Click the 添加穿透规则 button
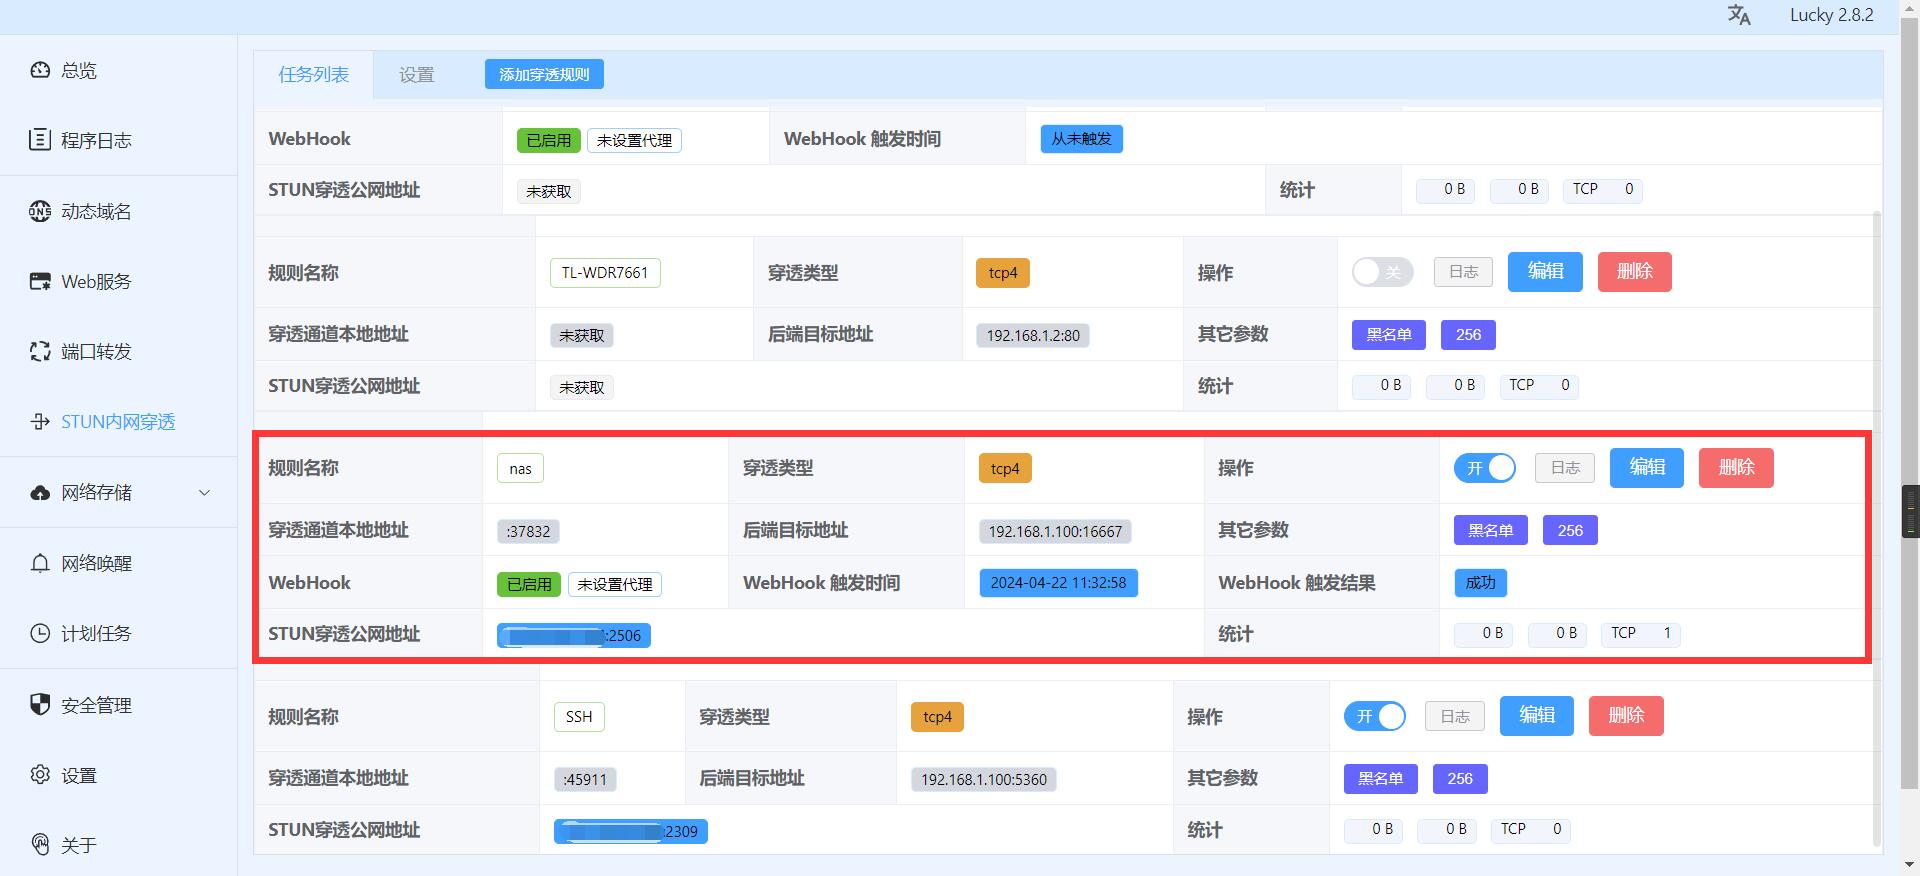The width and height of the screenshot is (1920, 876). pyautogui.click(x=544, y=74)
